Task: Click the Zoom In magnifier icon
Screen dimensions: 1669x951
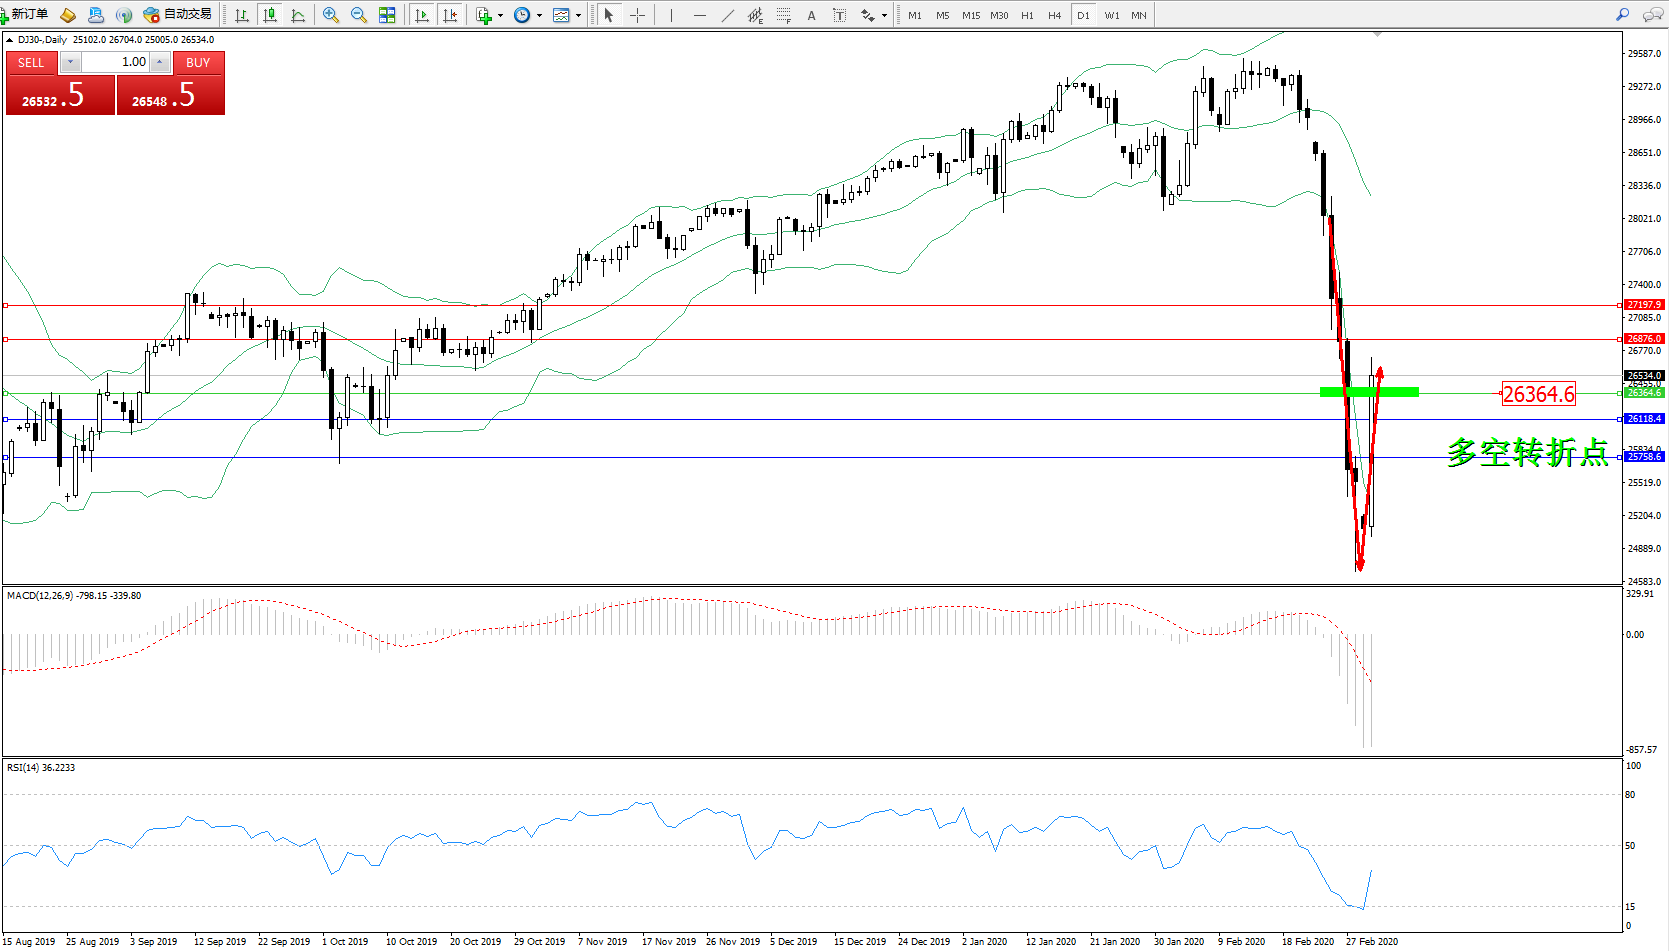Action: point(331,15)
